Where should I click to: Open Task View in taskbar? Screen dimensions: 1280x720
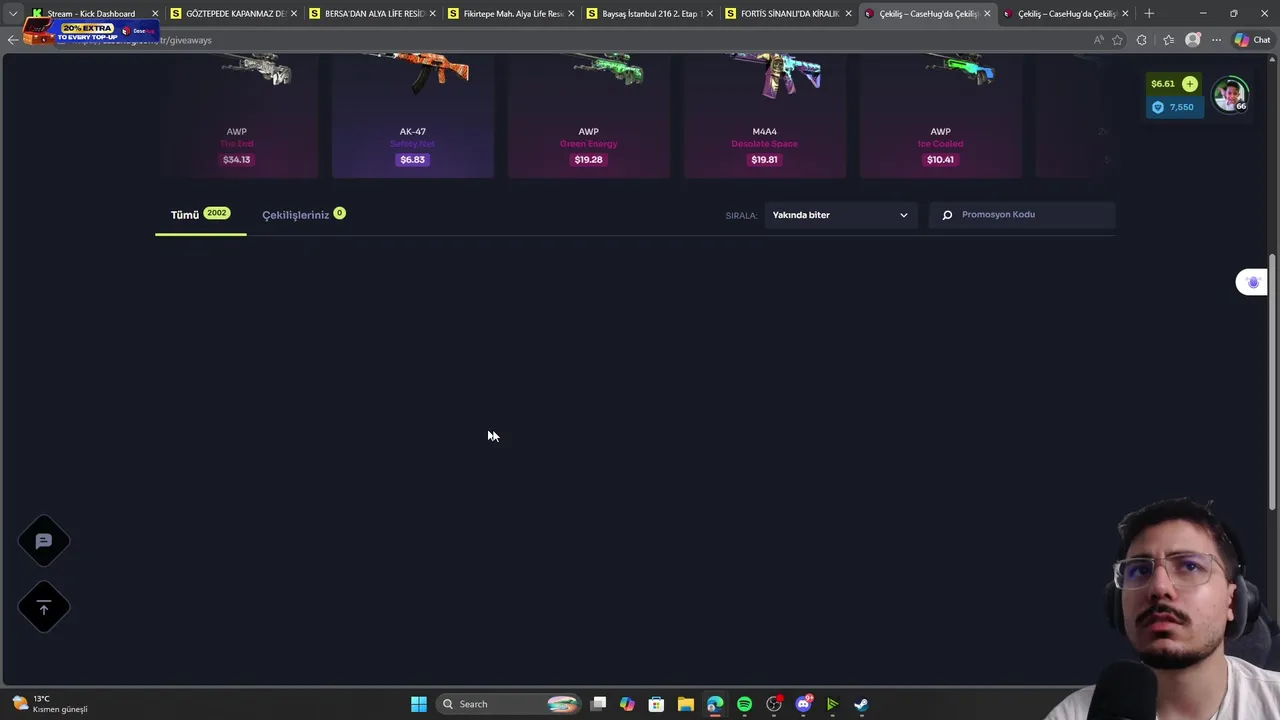click(x=598, y=704)
